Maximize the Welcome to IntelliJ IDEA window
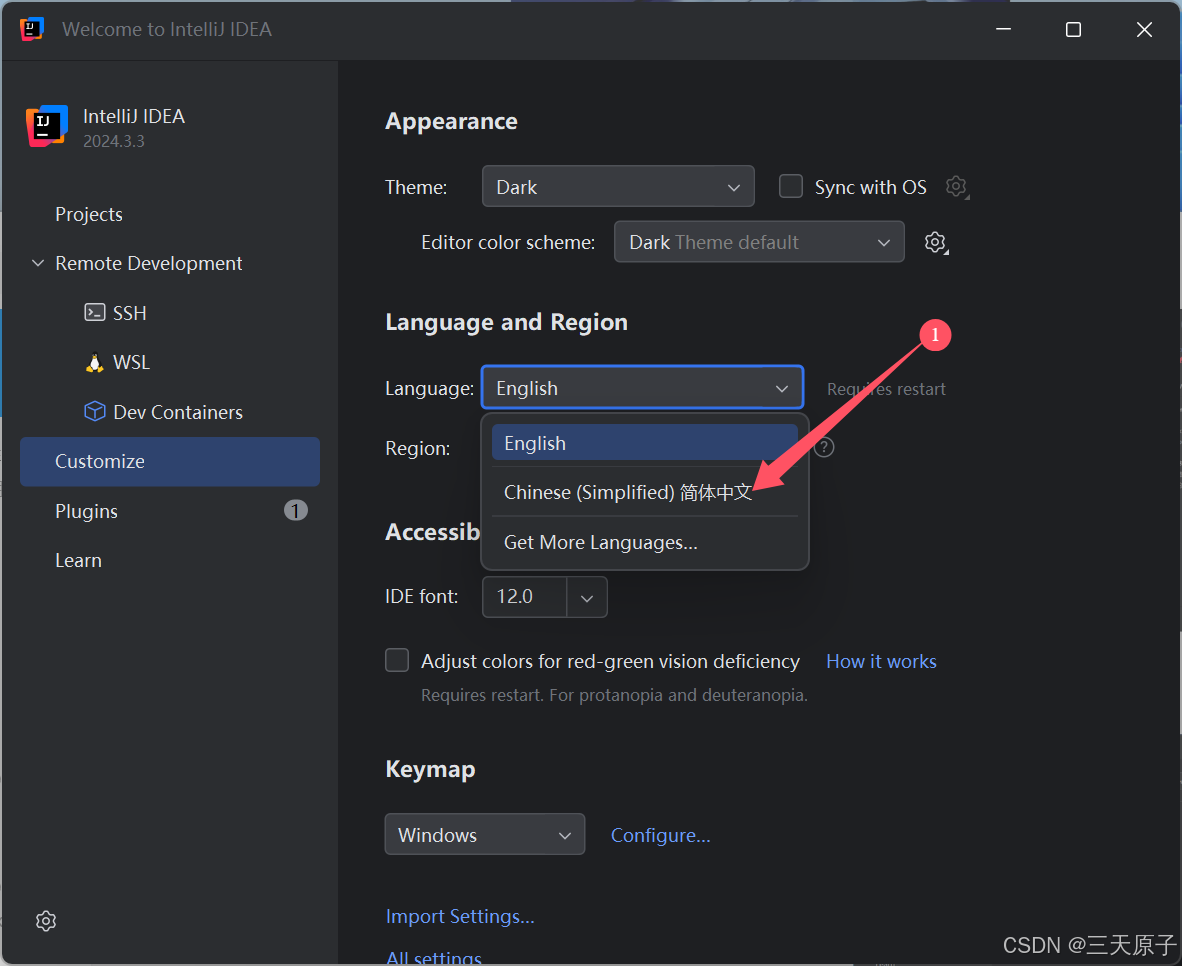Image resolution: width=1182 pixels, height=966 pixels. click(1073, 29)
